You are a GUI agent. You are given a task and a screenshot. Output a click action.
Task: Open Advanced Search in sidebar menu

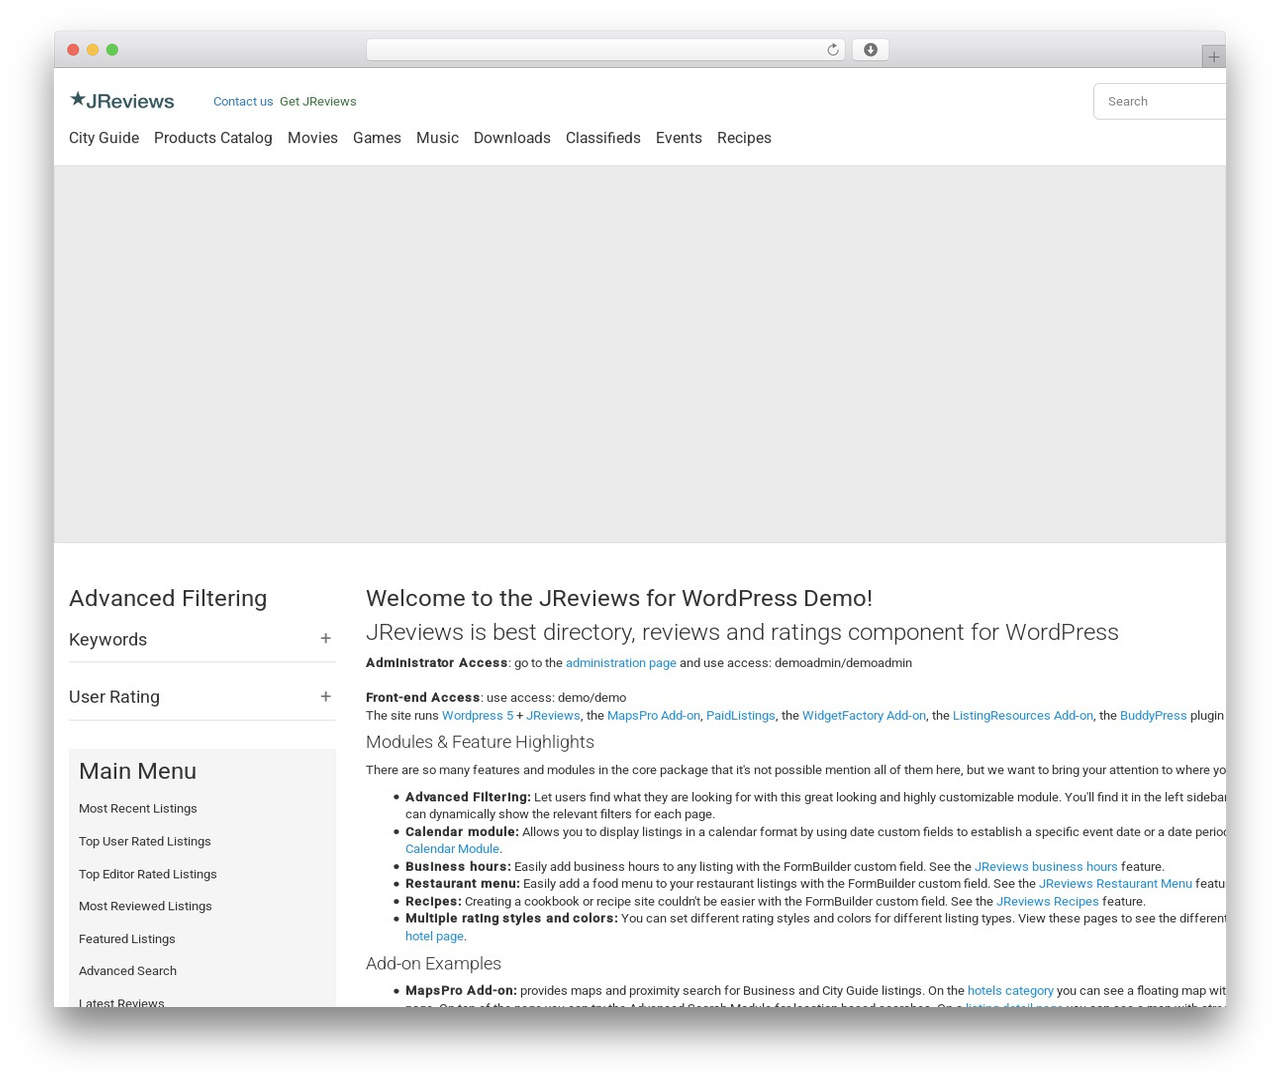click(x=128, y=971)
